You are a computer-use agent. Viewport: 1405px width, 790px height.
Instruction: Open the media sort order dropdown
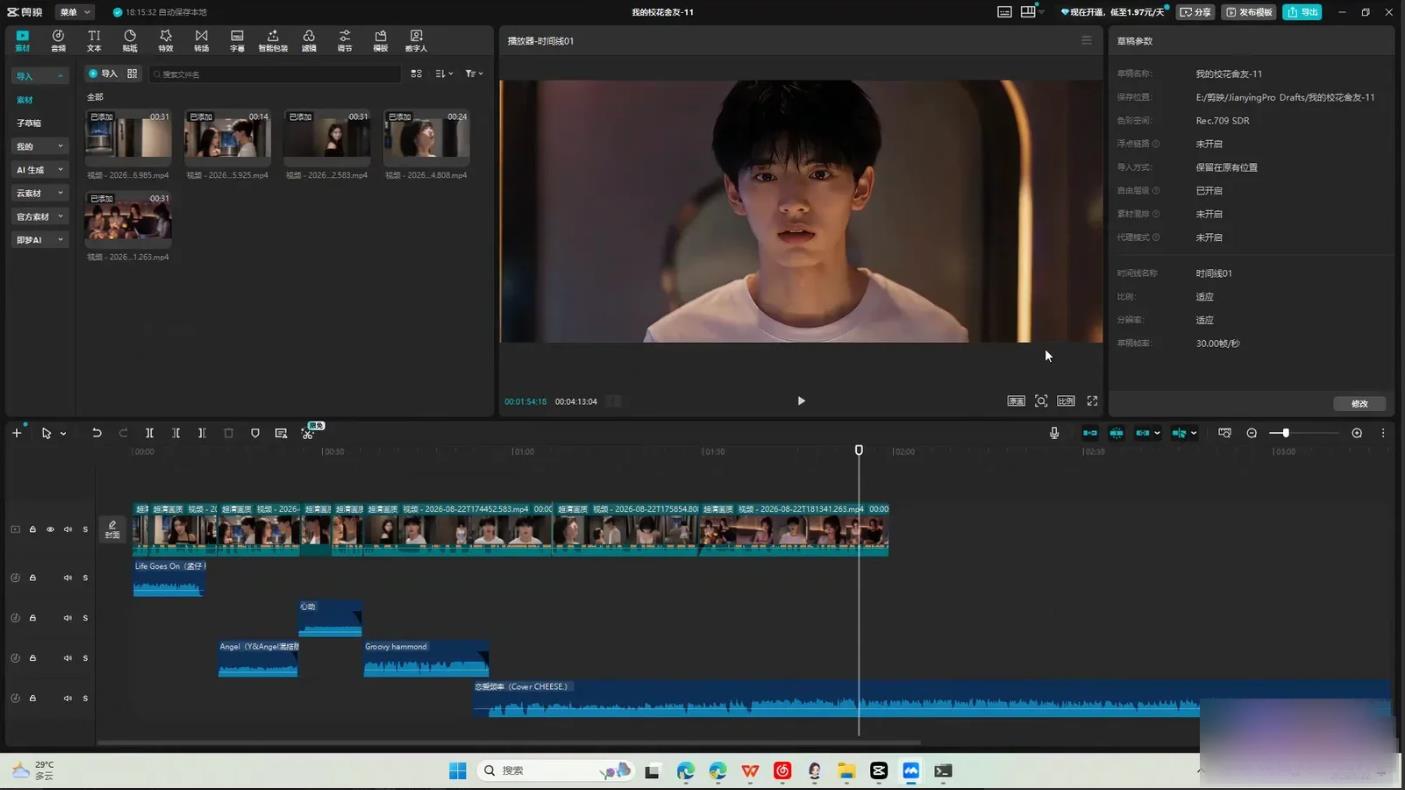pos(444,74)
